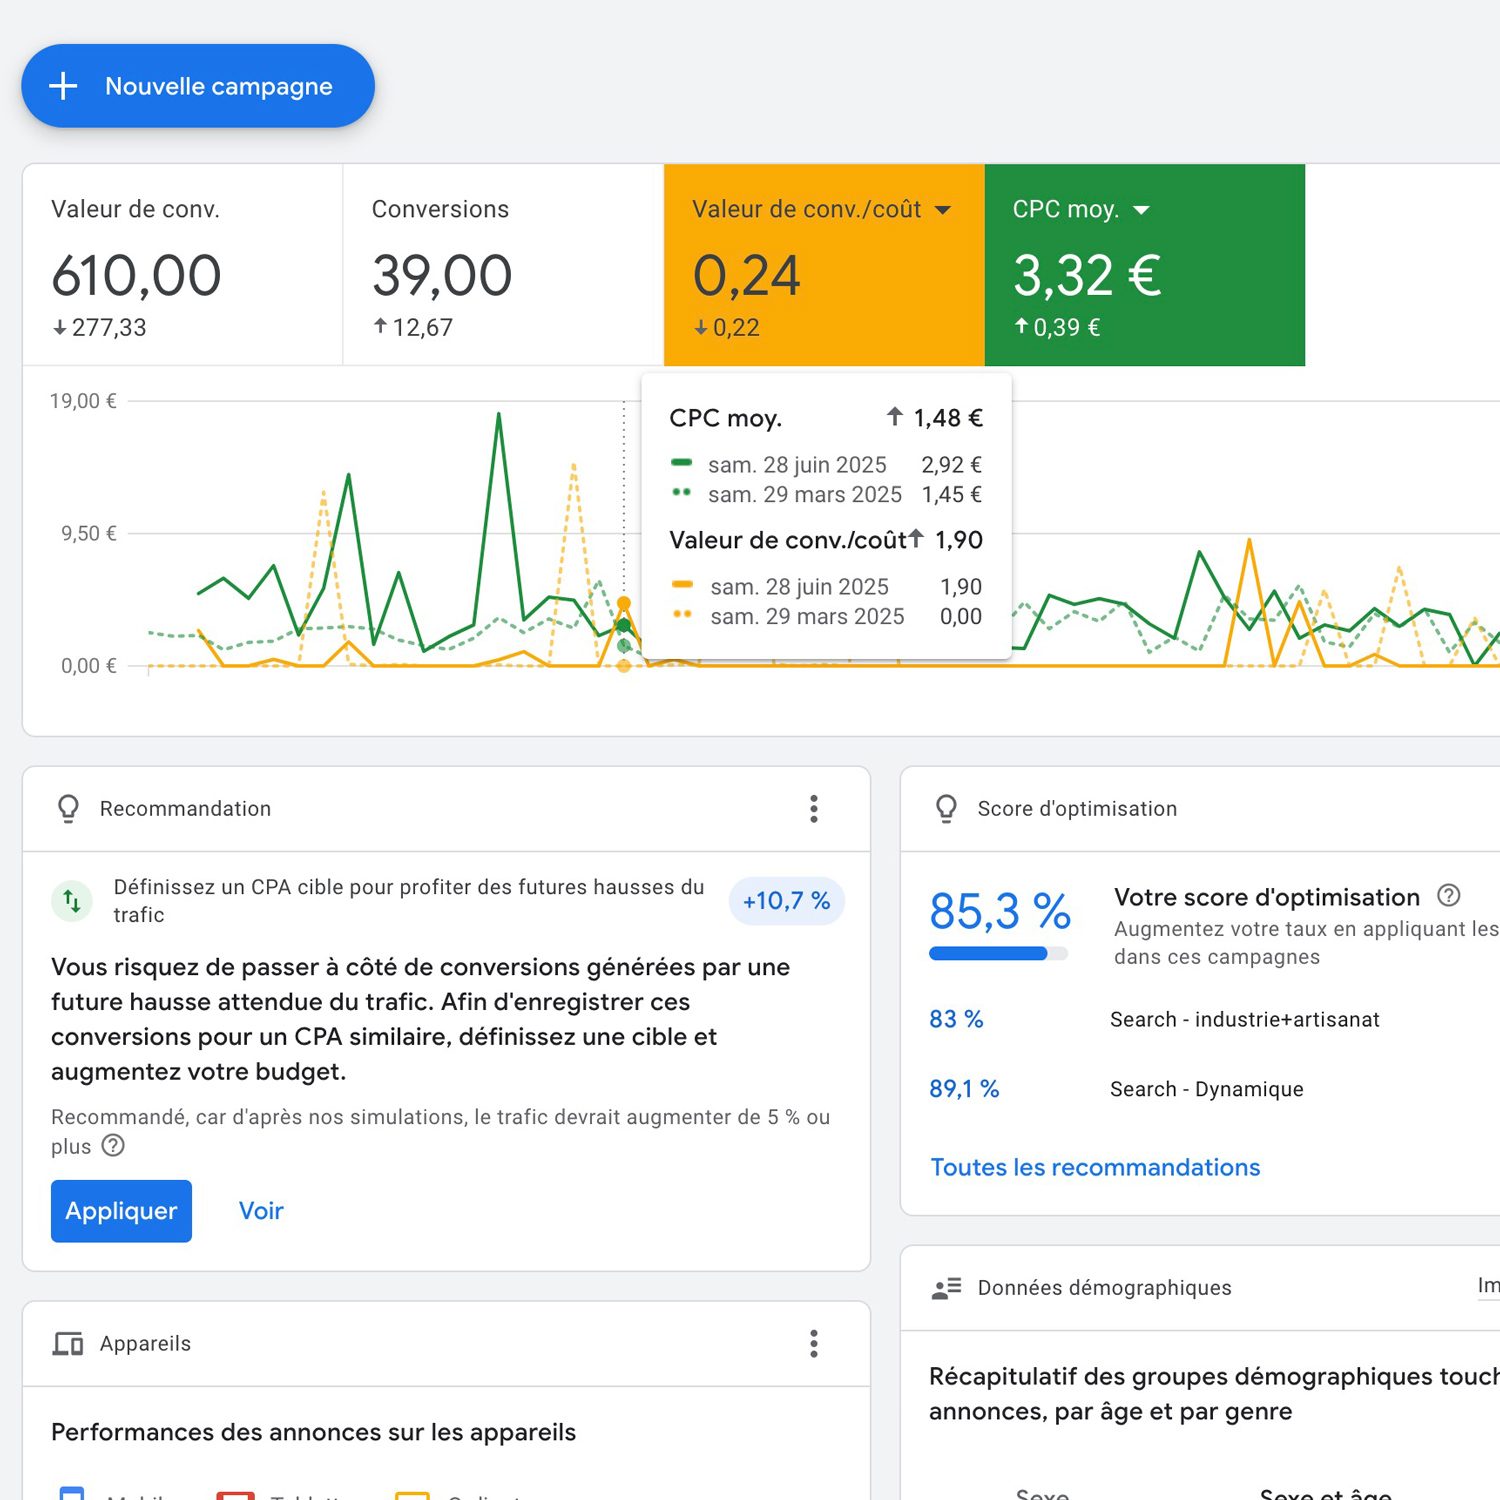This screenshot has height=1500, width=1500.
Task: Click the green up-down arrows CPA icon
Action: 72,901
